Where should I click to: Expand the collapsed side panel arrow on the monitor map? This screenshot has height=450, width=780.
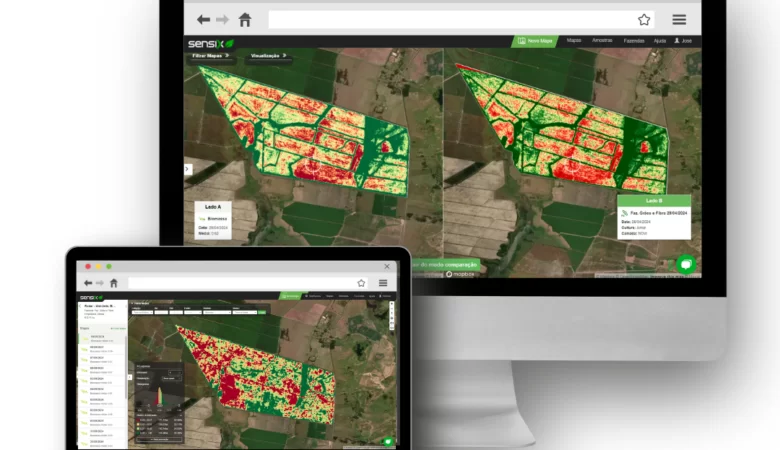coord(187,169)
